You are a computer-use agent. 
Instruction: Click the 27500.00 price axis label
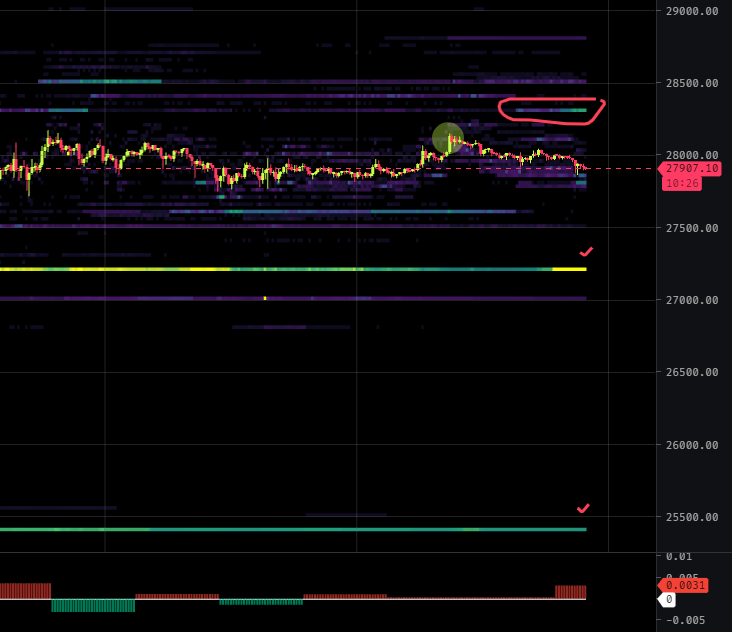coord(692,228)
